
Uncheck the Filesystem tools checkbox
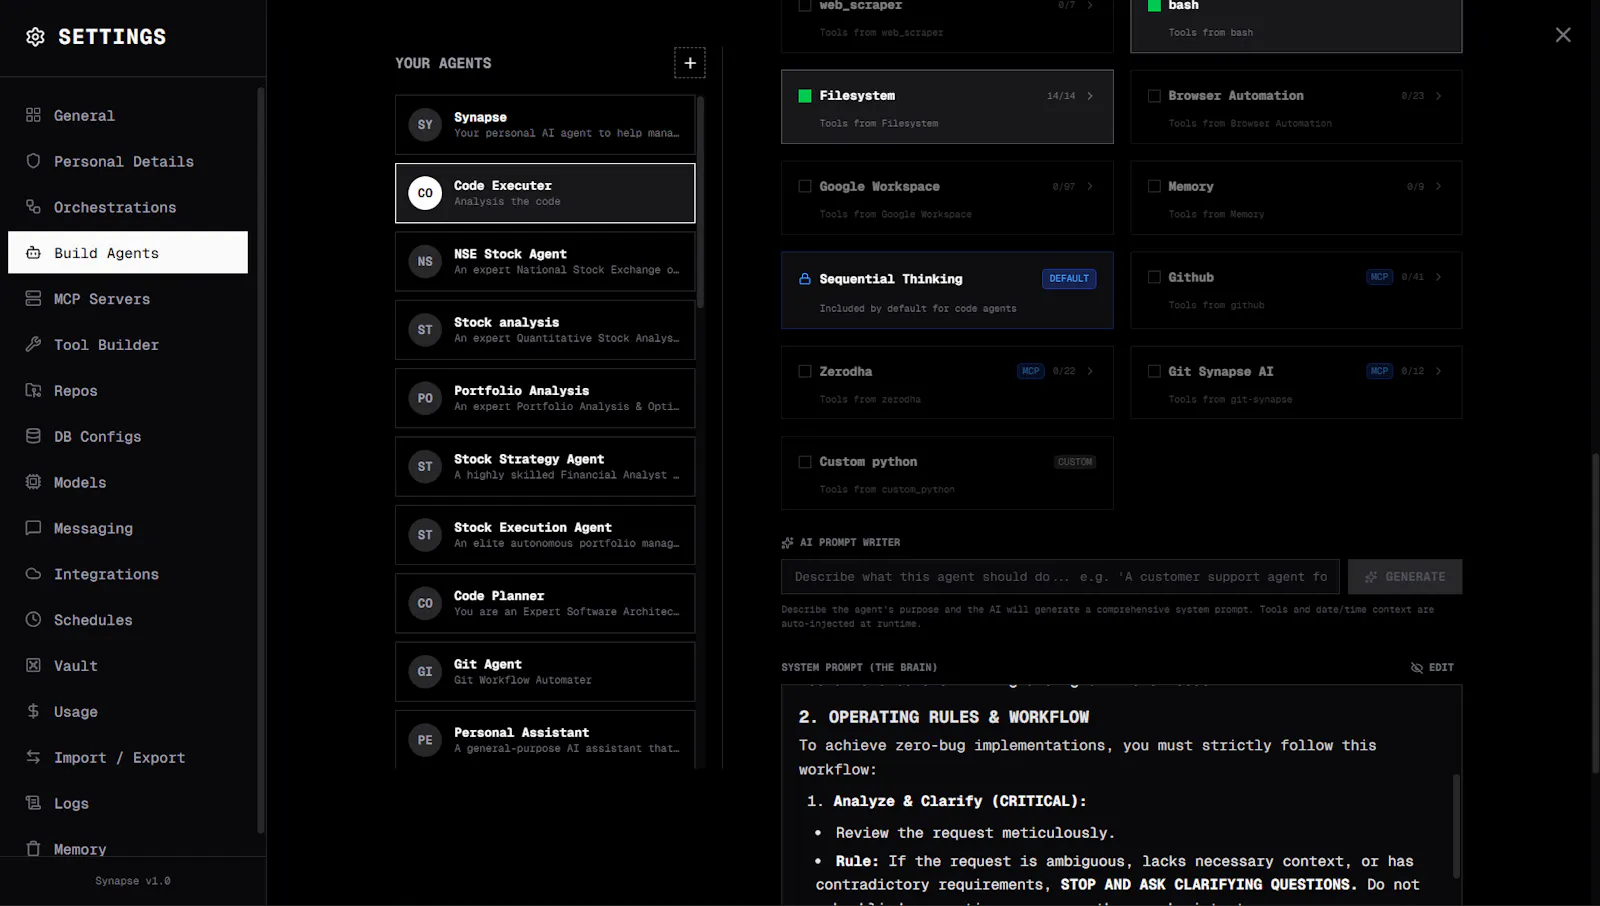point(805,96)
